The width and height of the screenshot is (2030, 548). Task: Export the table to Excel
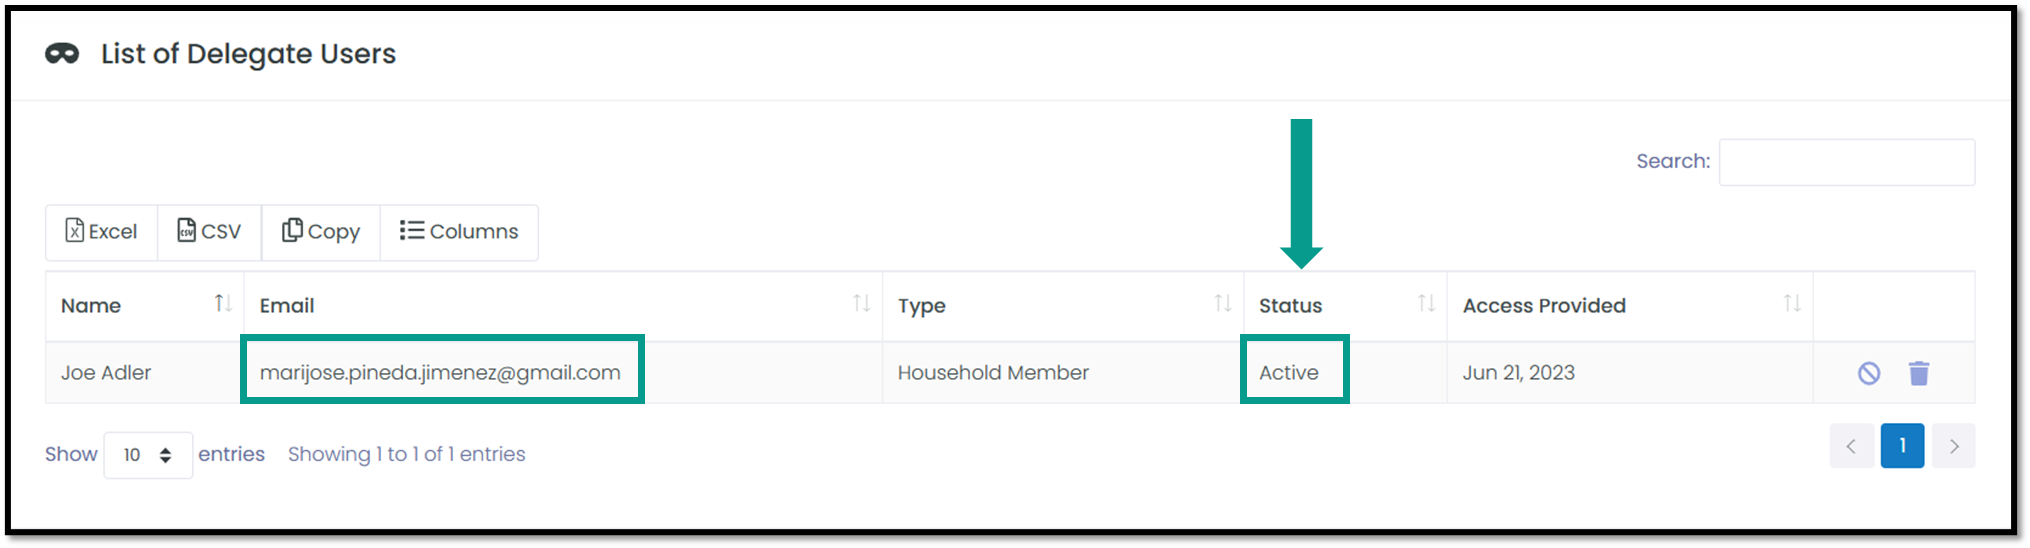(x=101, y=232)
